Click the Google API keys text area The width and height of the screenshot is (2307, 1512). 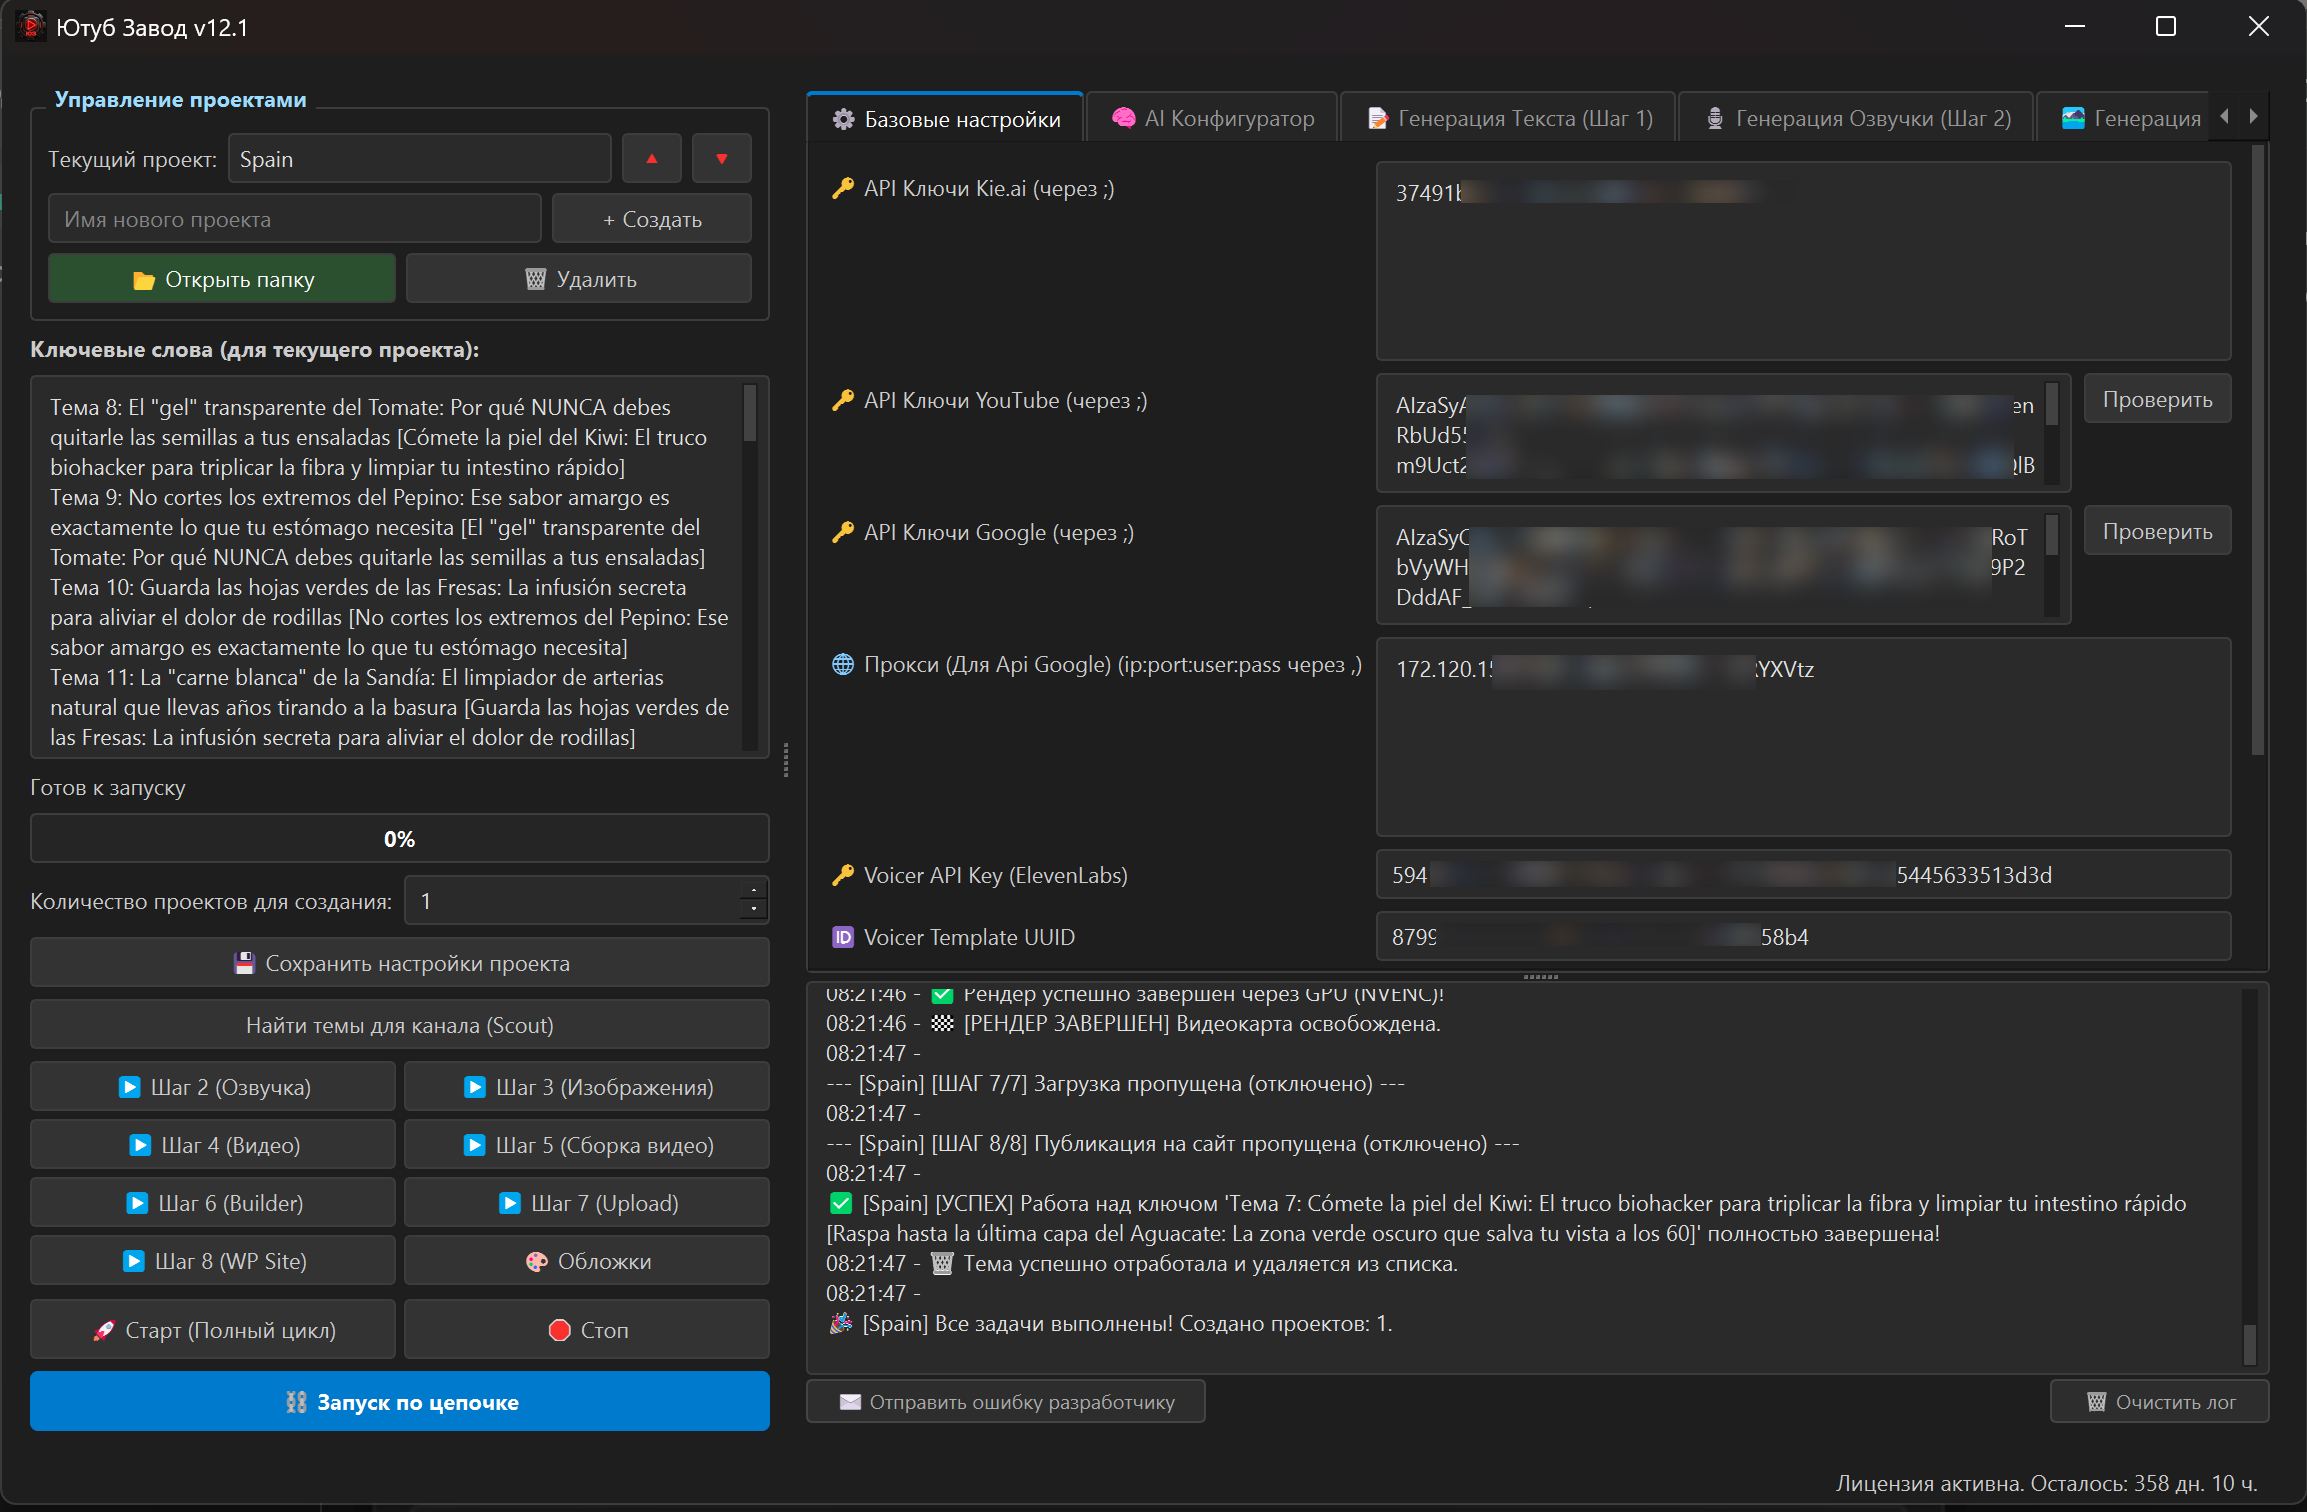click(1710, 565)
